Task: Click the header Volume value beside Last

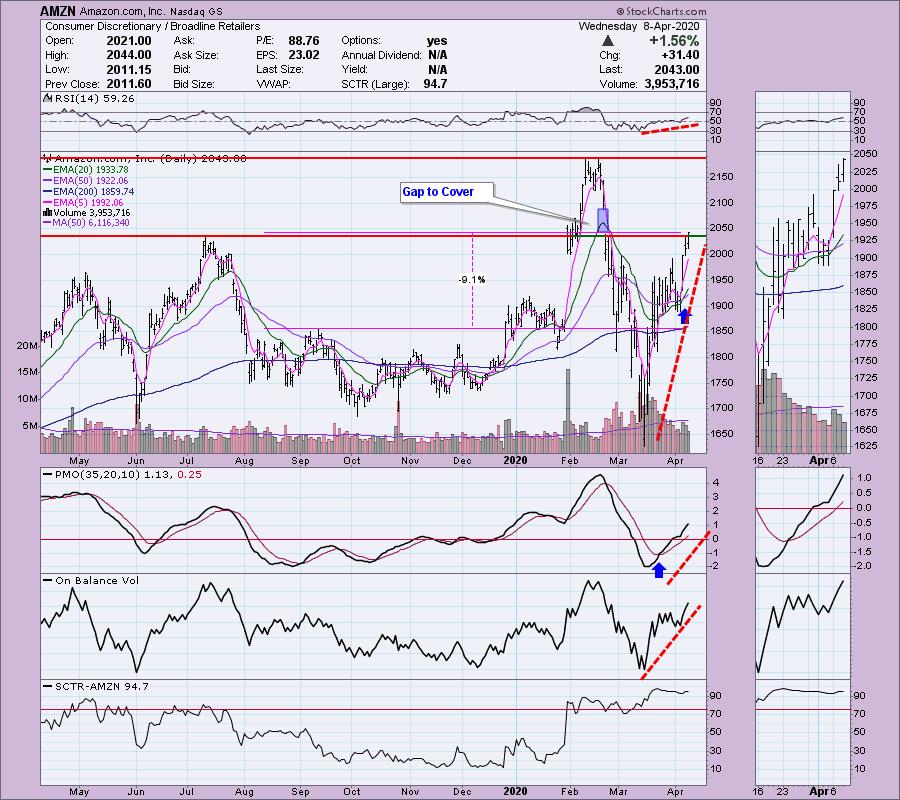Action: coord(671,84)
